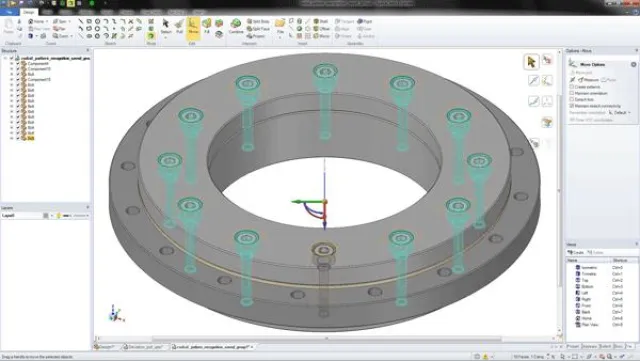Apply the Tangent assembly condition
Screen dimensions: 640x361
click(x=344, y=21)
